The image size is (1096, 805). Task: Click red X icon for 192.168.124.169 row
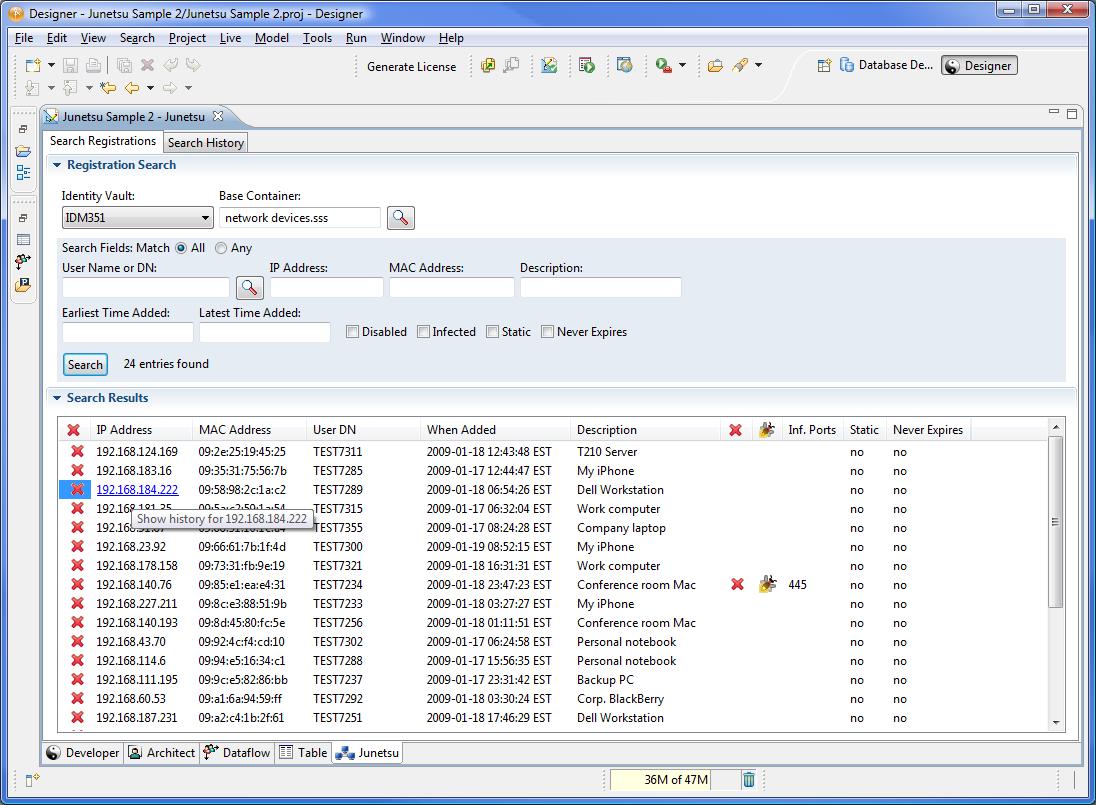click(75, 452)
